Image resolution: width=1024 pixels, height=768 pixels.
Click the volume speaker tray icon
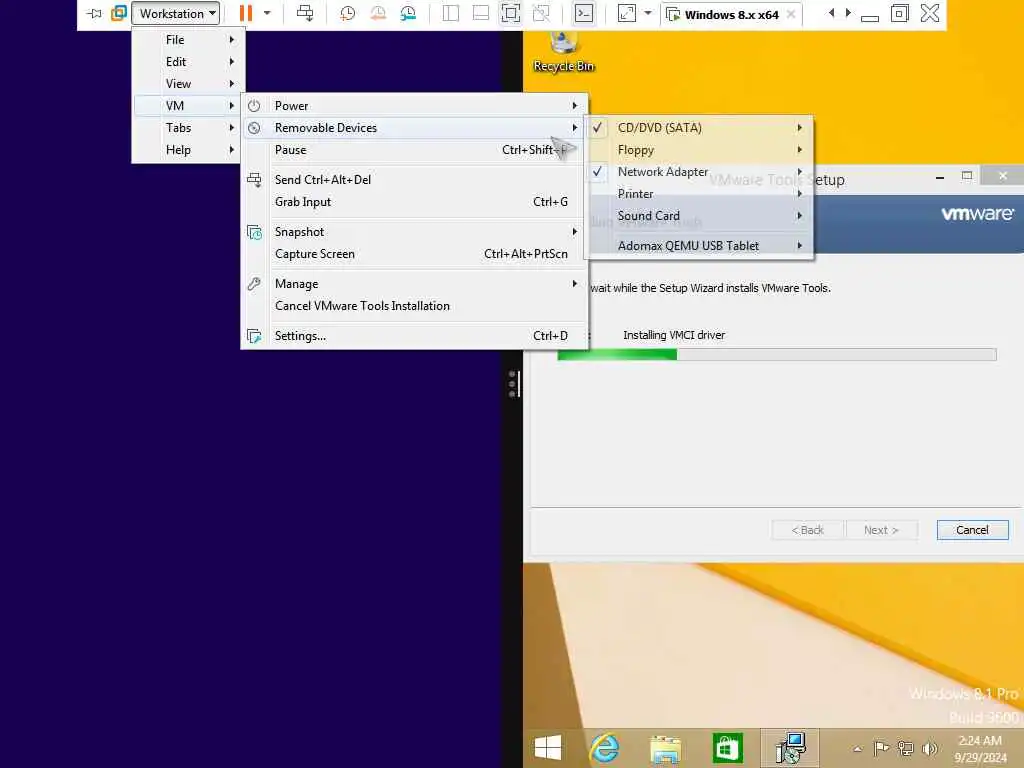pyautogui.click(x=929, y=749)
